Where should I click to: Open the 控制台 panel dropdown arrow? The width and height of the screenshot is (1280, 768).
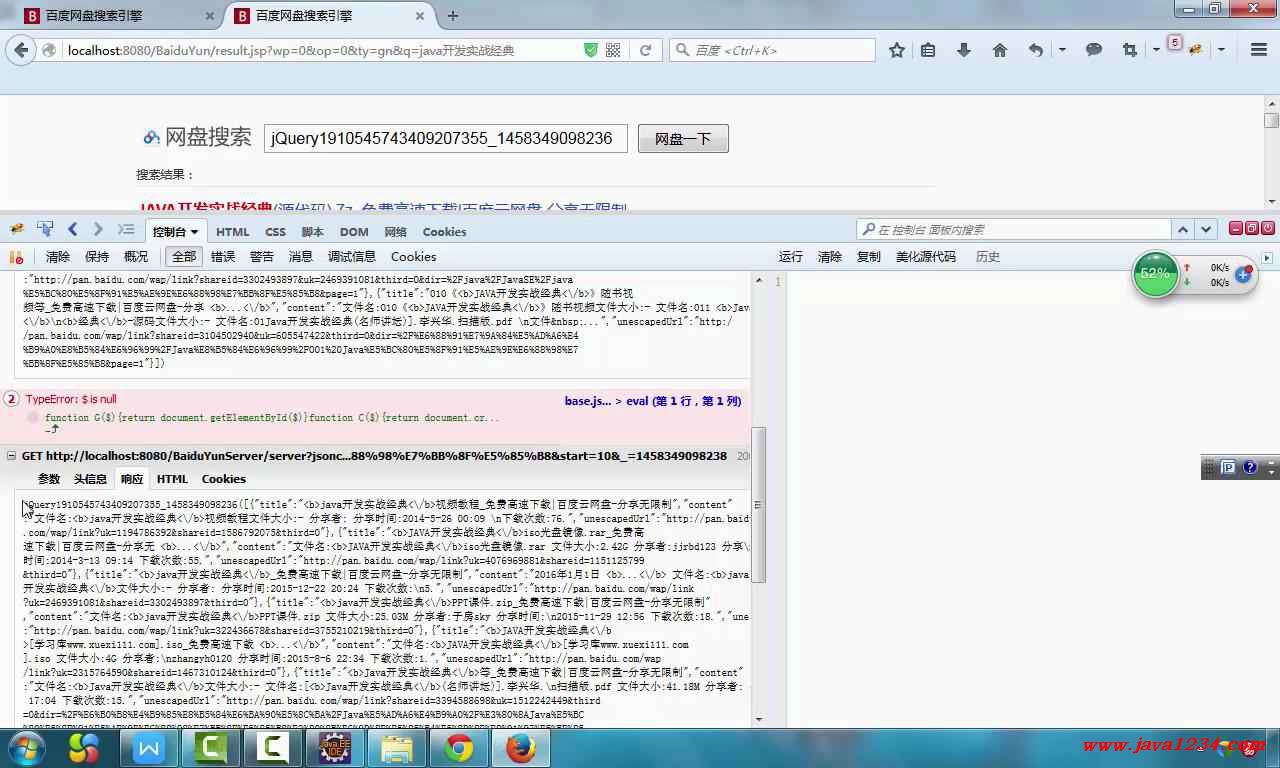point(195,232)
